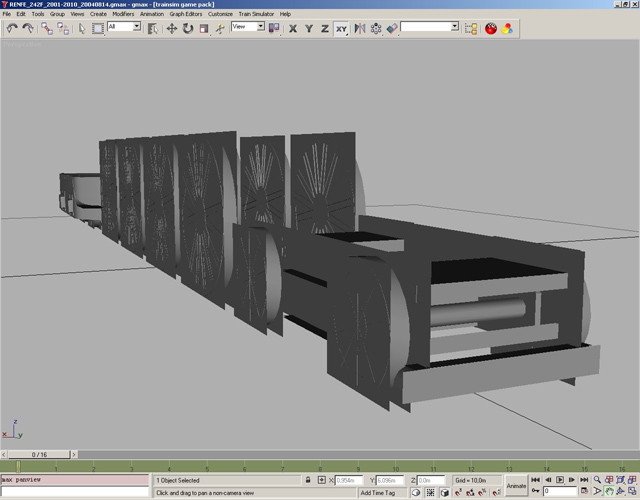Click the X coordinate input field
This screenshot has height=500, width=640.
[350, 481]
